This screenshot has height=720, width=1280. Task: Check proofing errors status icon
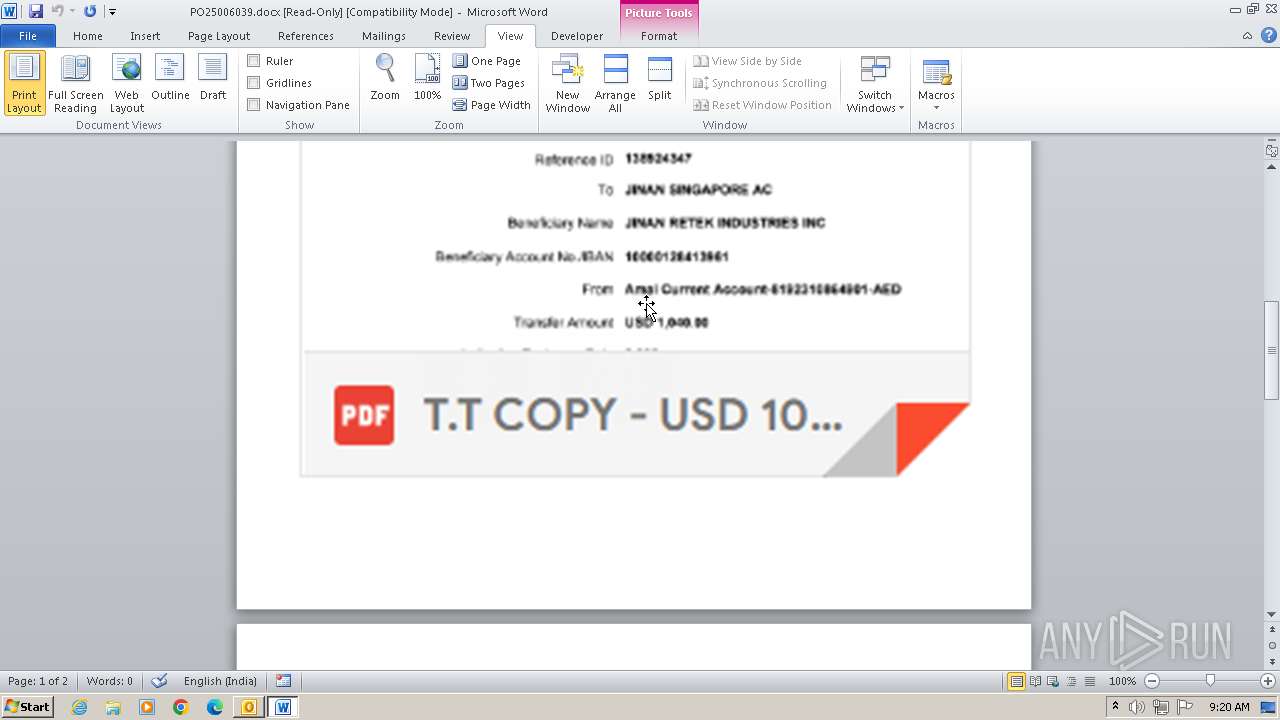(x=160, y=681)
